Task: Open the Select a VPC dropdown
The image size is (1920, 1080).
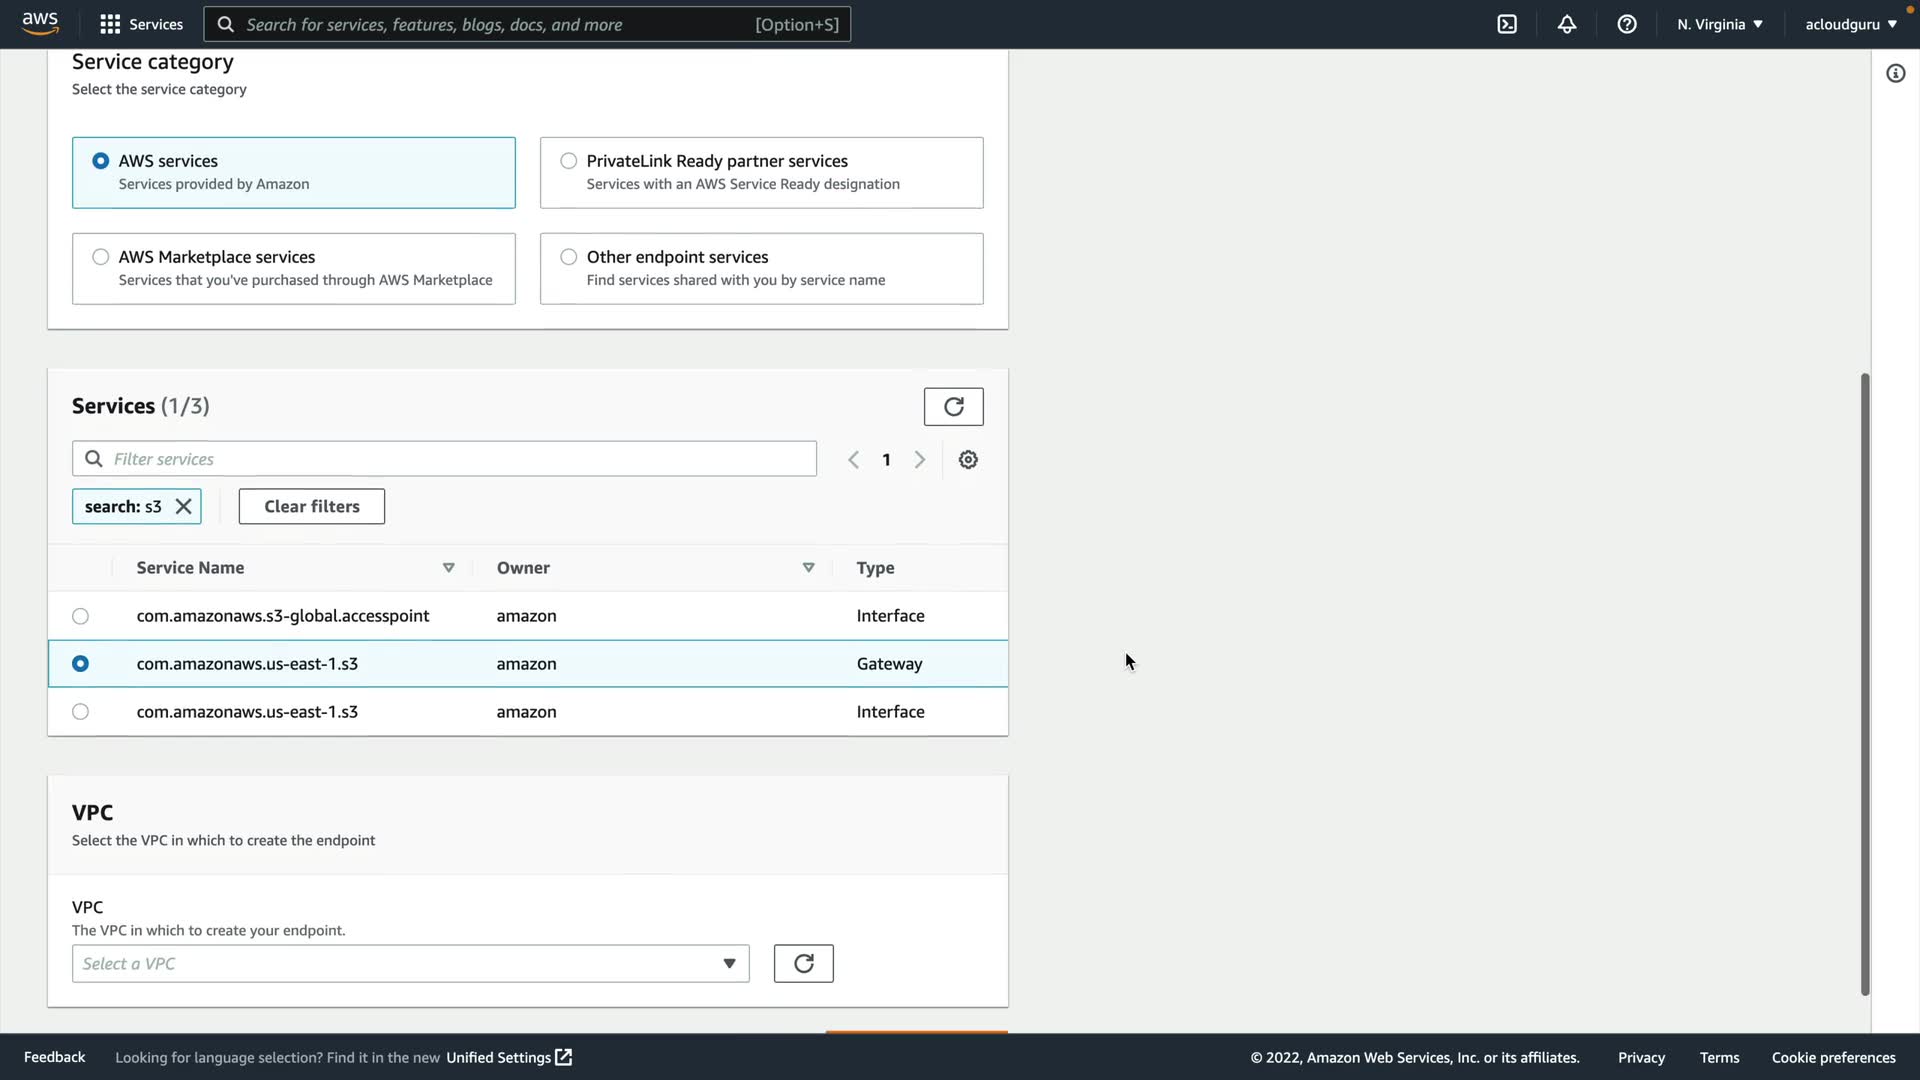Action: (x=410, y=963)
